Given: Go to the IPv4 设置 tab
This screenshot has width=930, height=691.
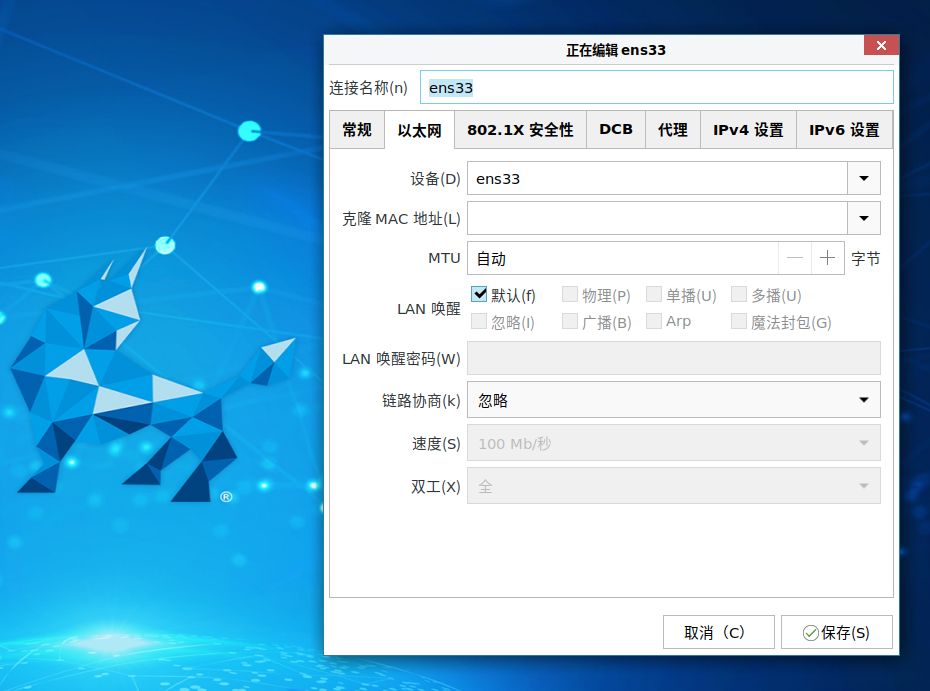Looking at the screenshot, I should 748,130.
